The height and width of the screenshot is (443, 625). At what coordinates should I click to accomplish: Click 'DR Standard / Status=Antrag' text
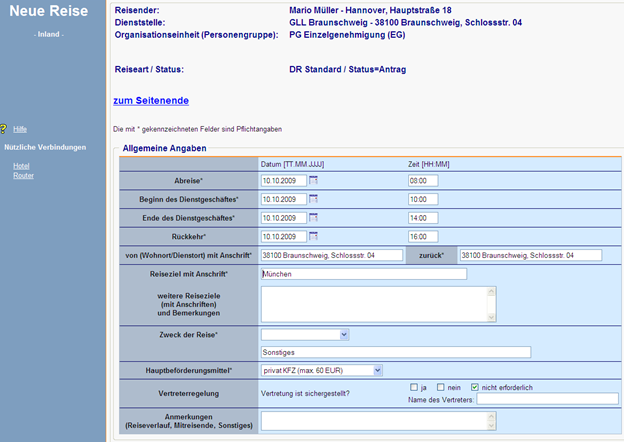348,69
